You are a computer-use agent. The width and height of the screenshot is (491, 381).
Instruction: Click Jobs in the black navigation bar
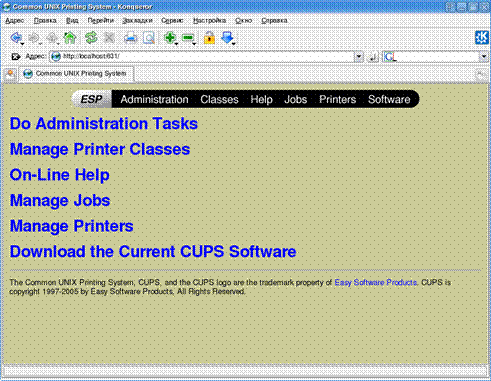[x=296, y=99]
